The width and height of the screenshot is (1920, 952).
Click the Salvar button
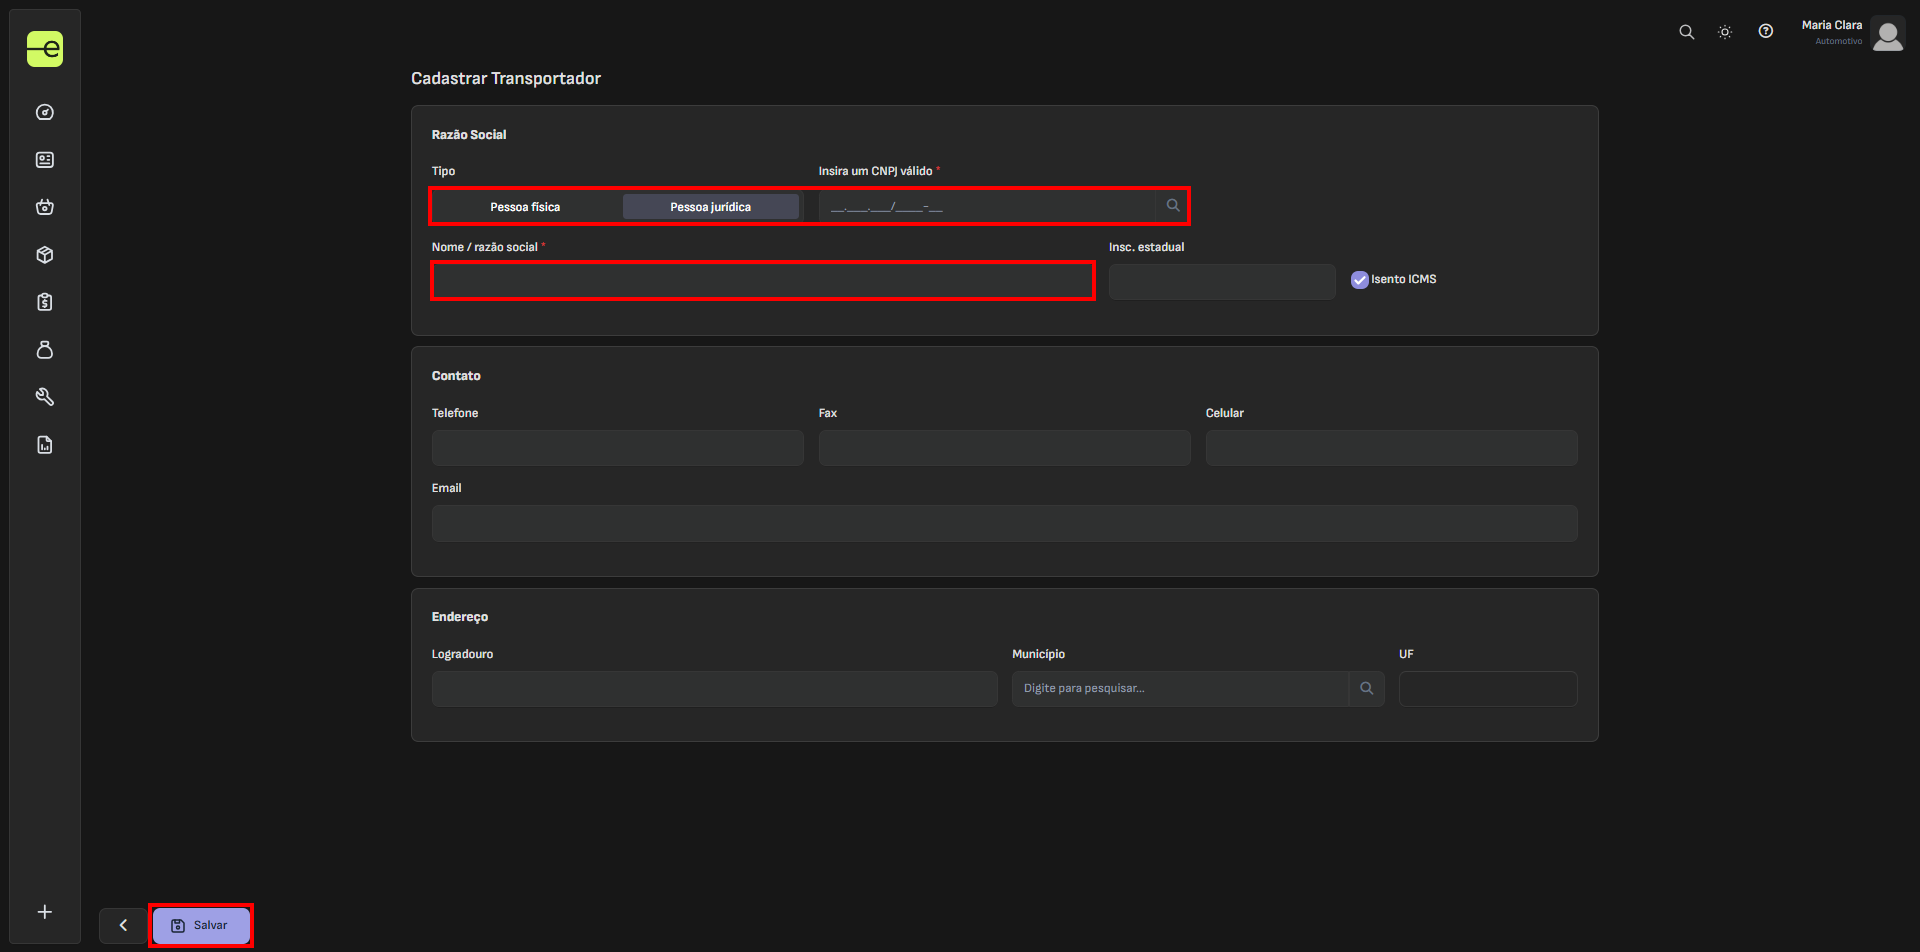(x=201, y=926)
